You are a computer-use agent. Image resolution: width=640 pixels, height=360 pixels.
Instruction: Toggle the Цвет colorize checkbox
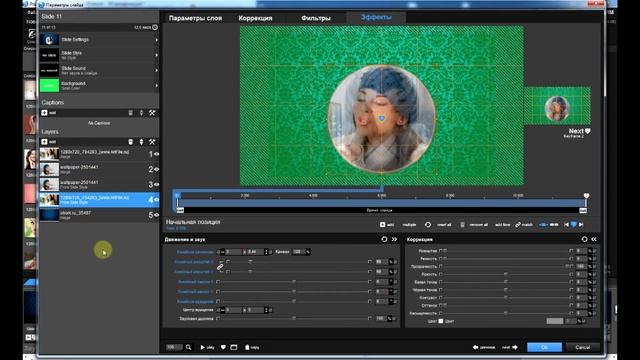pyautogui.click(x=441, y=321)
